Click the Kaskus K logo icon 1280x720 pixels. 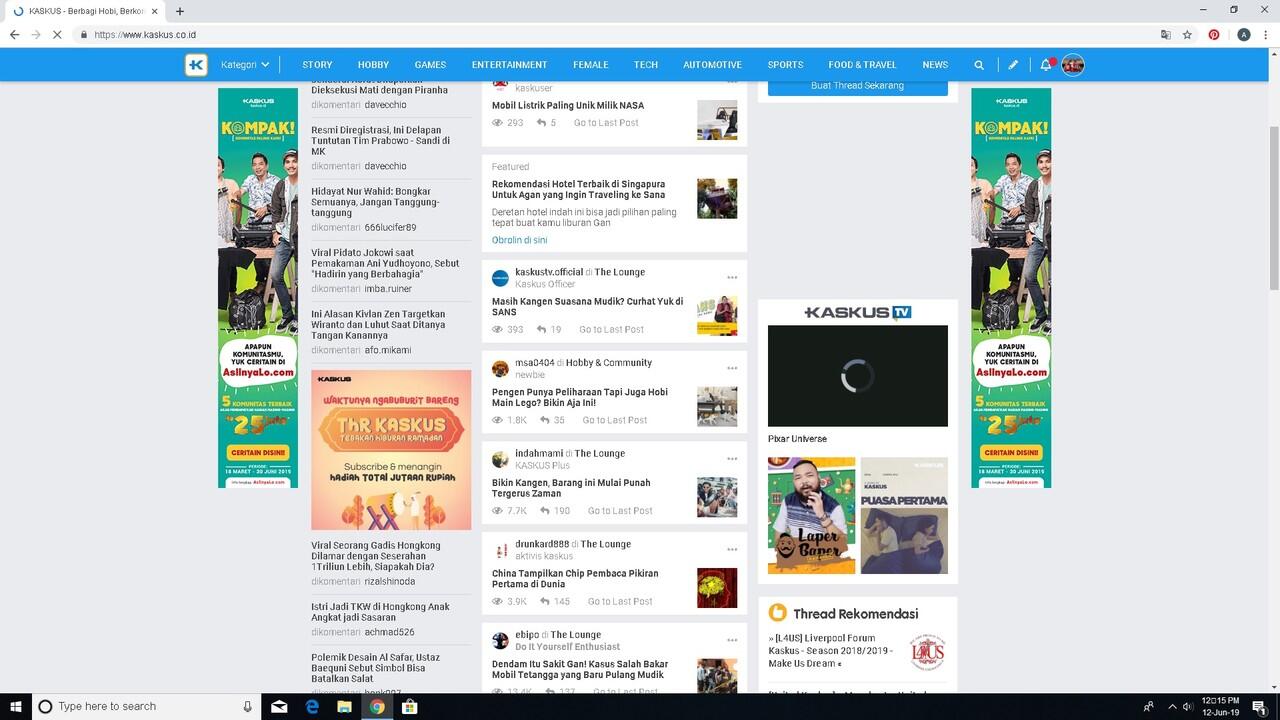[196, 65]
